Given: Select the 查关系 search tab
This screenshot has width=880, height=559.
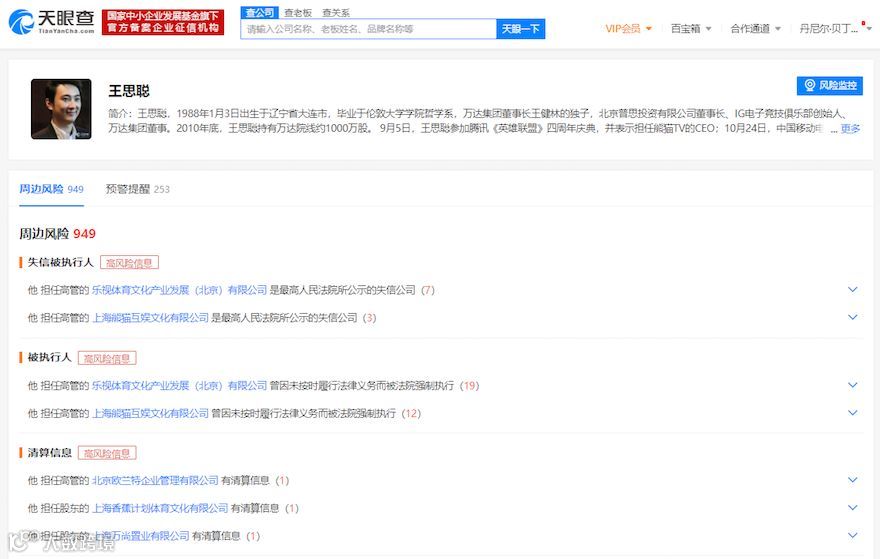Looking at the screenshot, I should click(336, 12).
